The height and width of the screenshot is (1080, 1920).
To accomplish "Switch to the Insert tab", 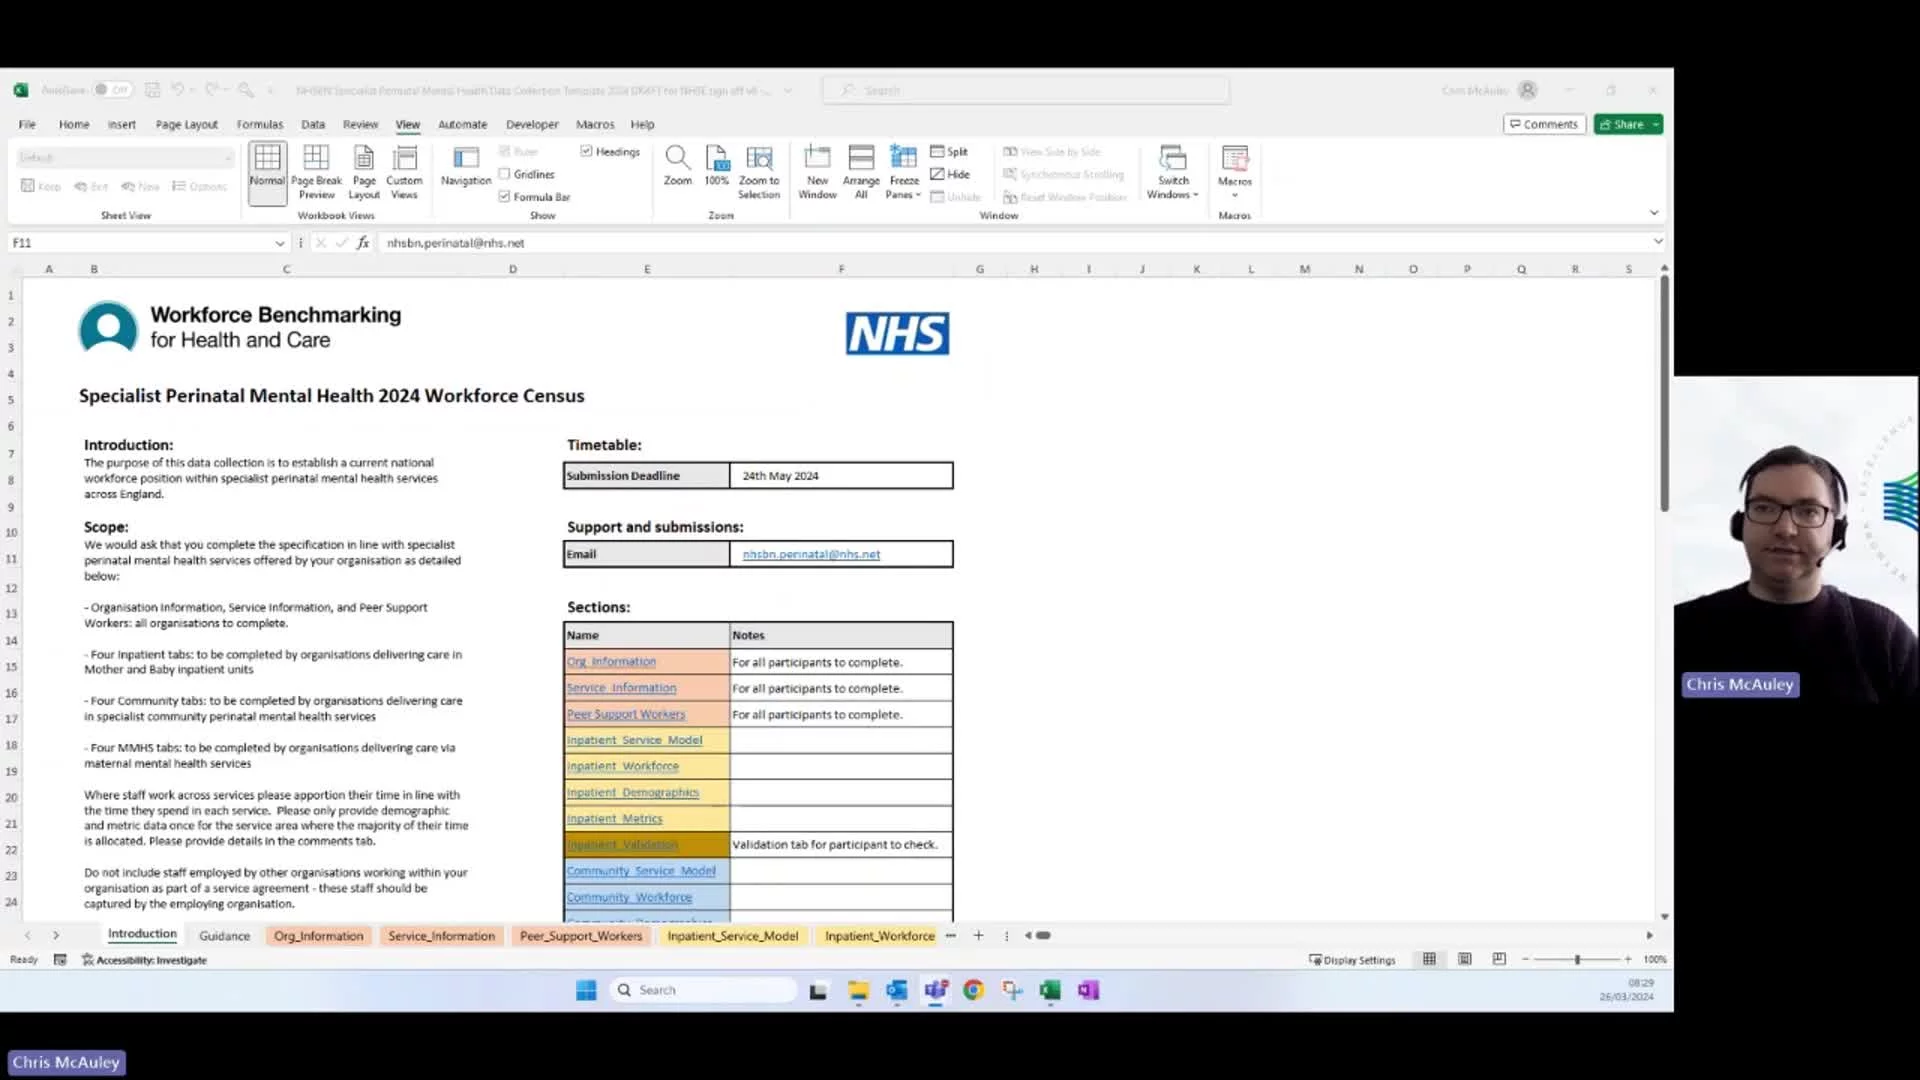I will tap(122, 125).
